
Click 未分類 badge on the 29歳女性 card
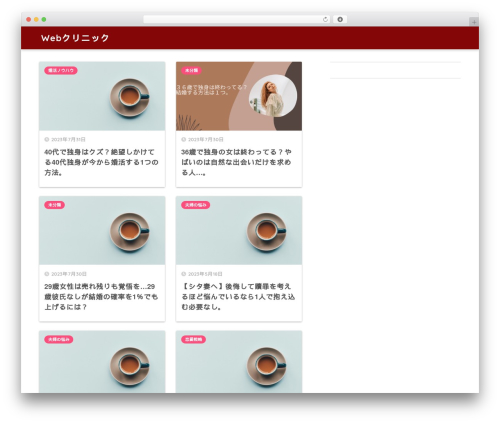pos(54,205)
